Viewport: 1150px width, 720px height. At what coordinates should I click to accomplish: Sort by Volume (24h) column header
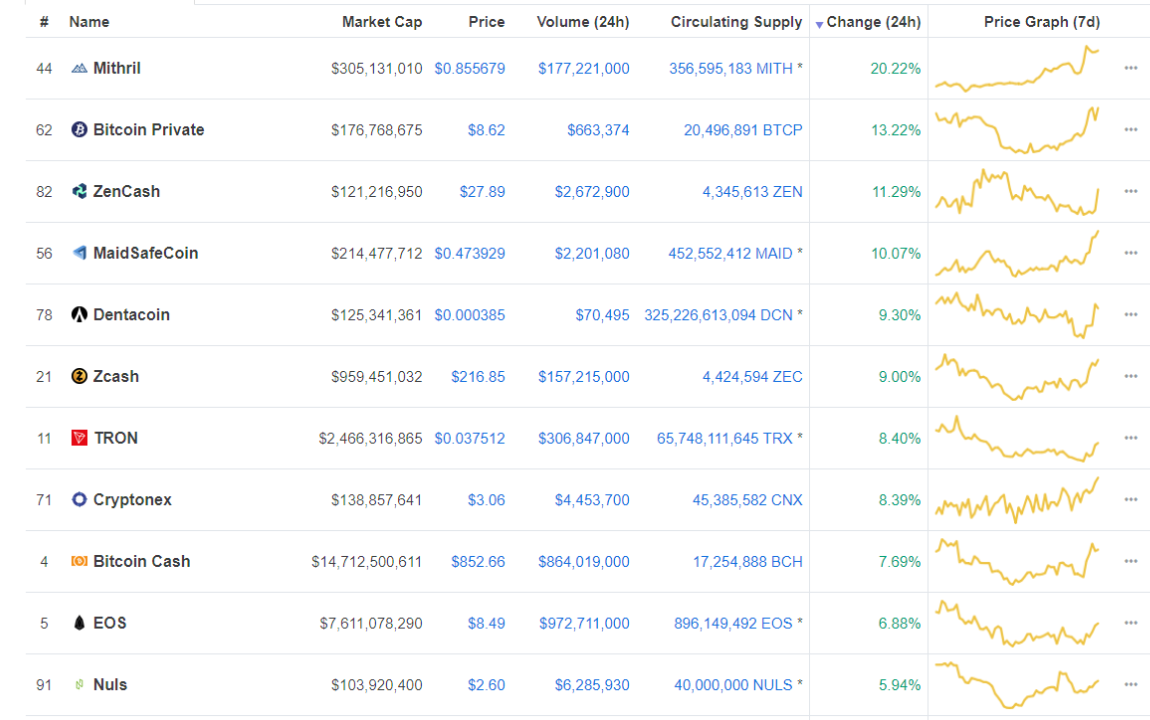pos(583,22)
